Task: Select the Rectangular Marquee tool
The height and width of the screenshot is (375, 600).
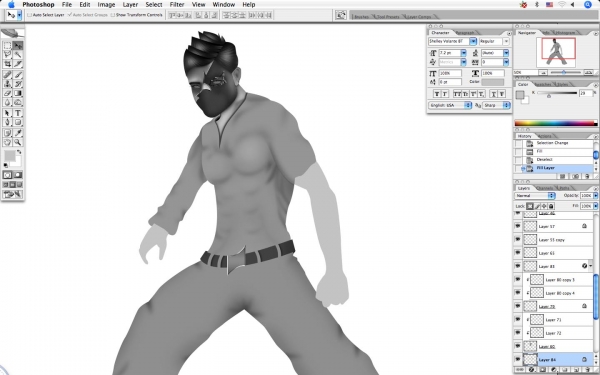Action: (x=7, y=46)
